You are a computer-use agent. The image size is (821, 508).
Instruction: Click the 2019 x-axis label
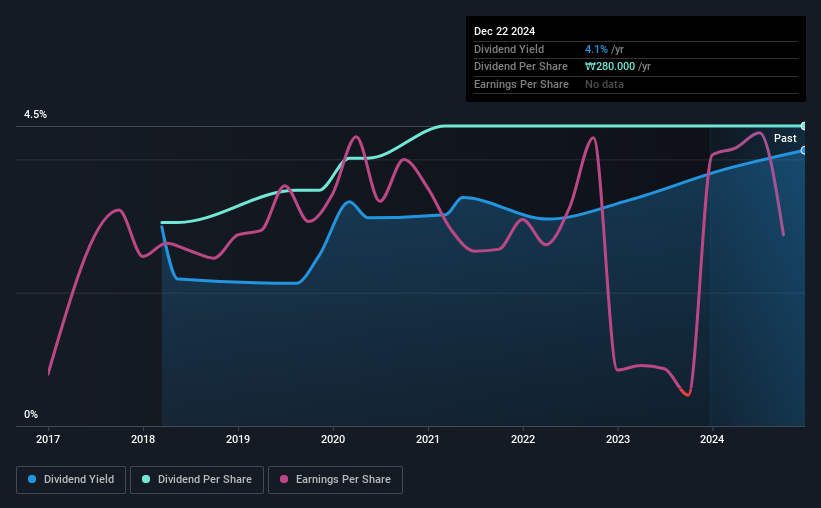pyautogui.click(x=238, y=439)
